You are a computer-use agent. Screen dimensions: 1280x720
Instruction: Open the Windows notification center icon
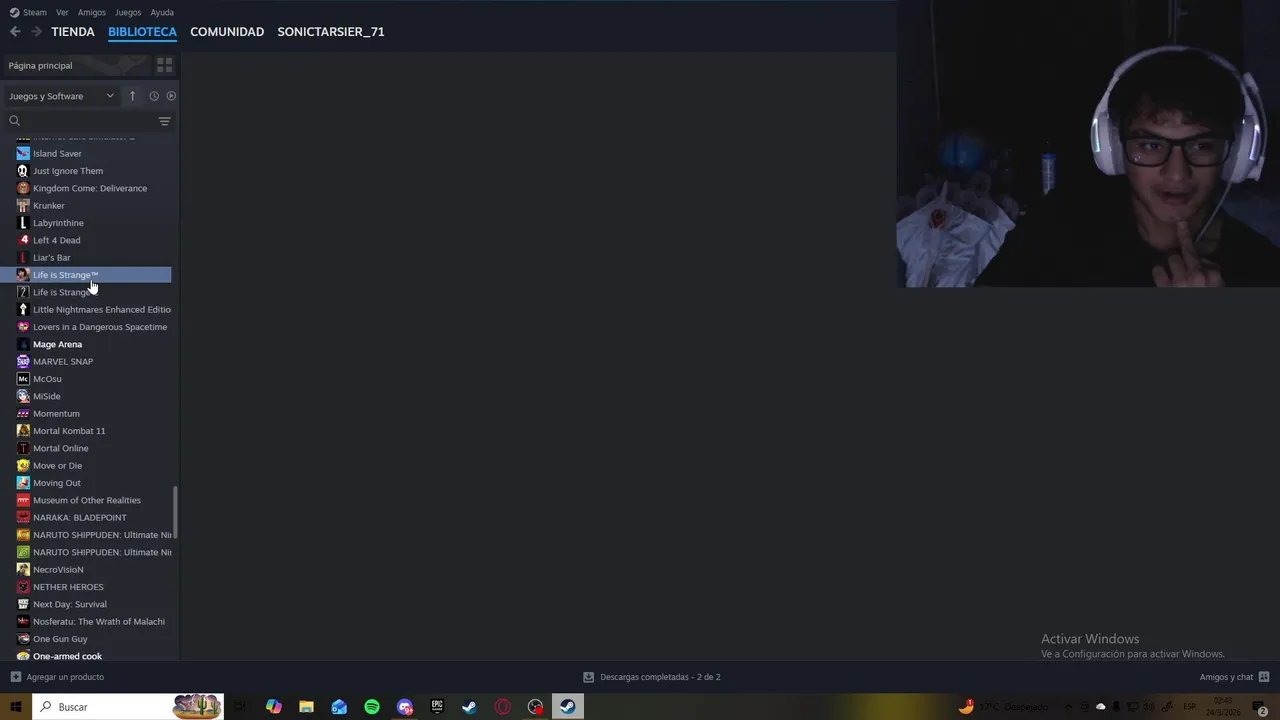1260,707
